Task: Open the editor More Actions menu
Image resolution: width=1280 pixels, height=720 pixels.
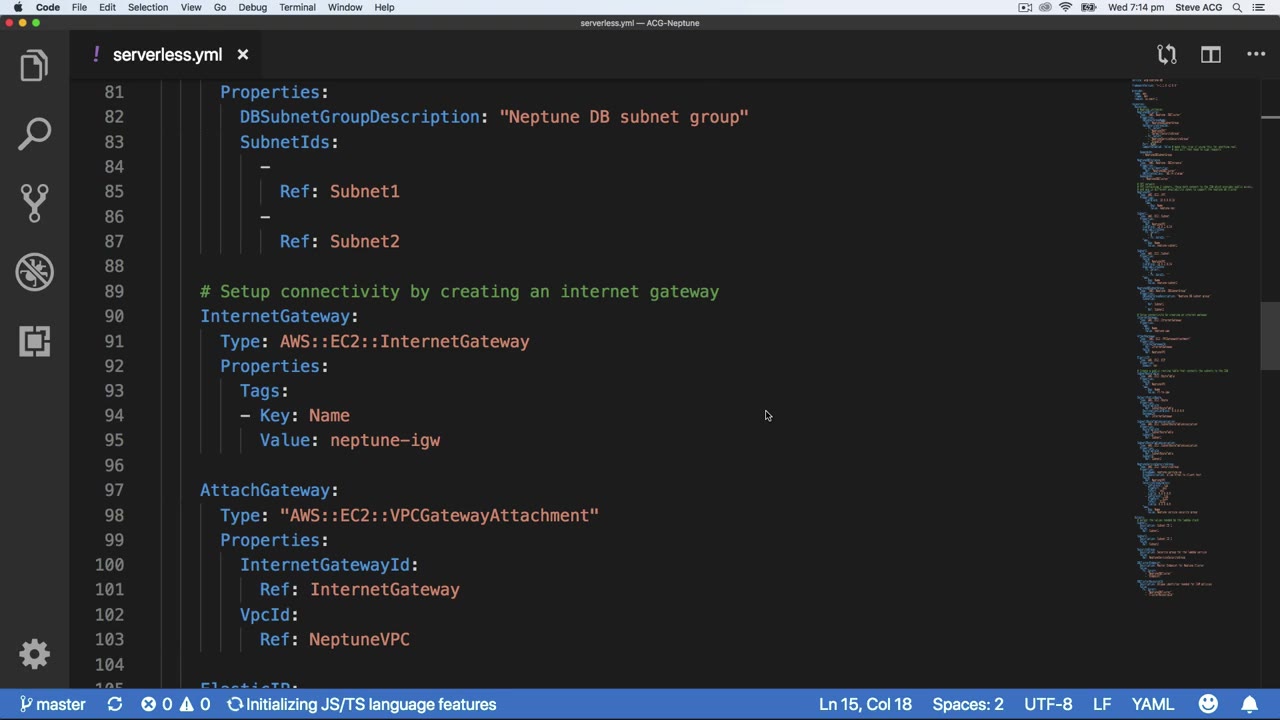Action: (1256, 55)
